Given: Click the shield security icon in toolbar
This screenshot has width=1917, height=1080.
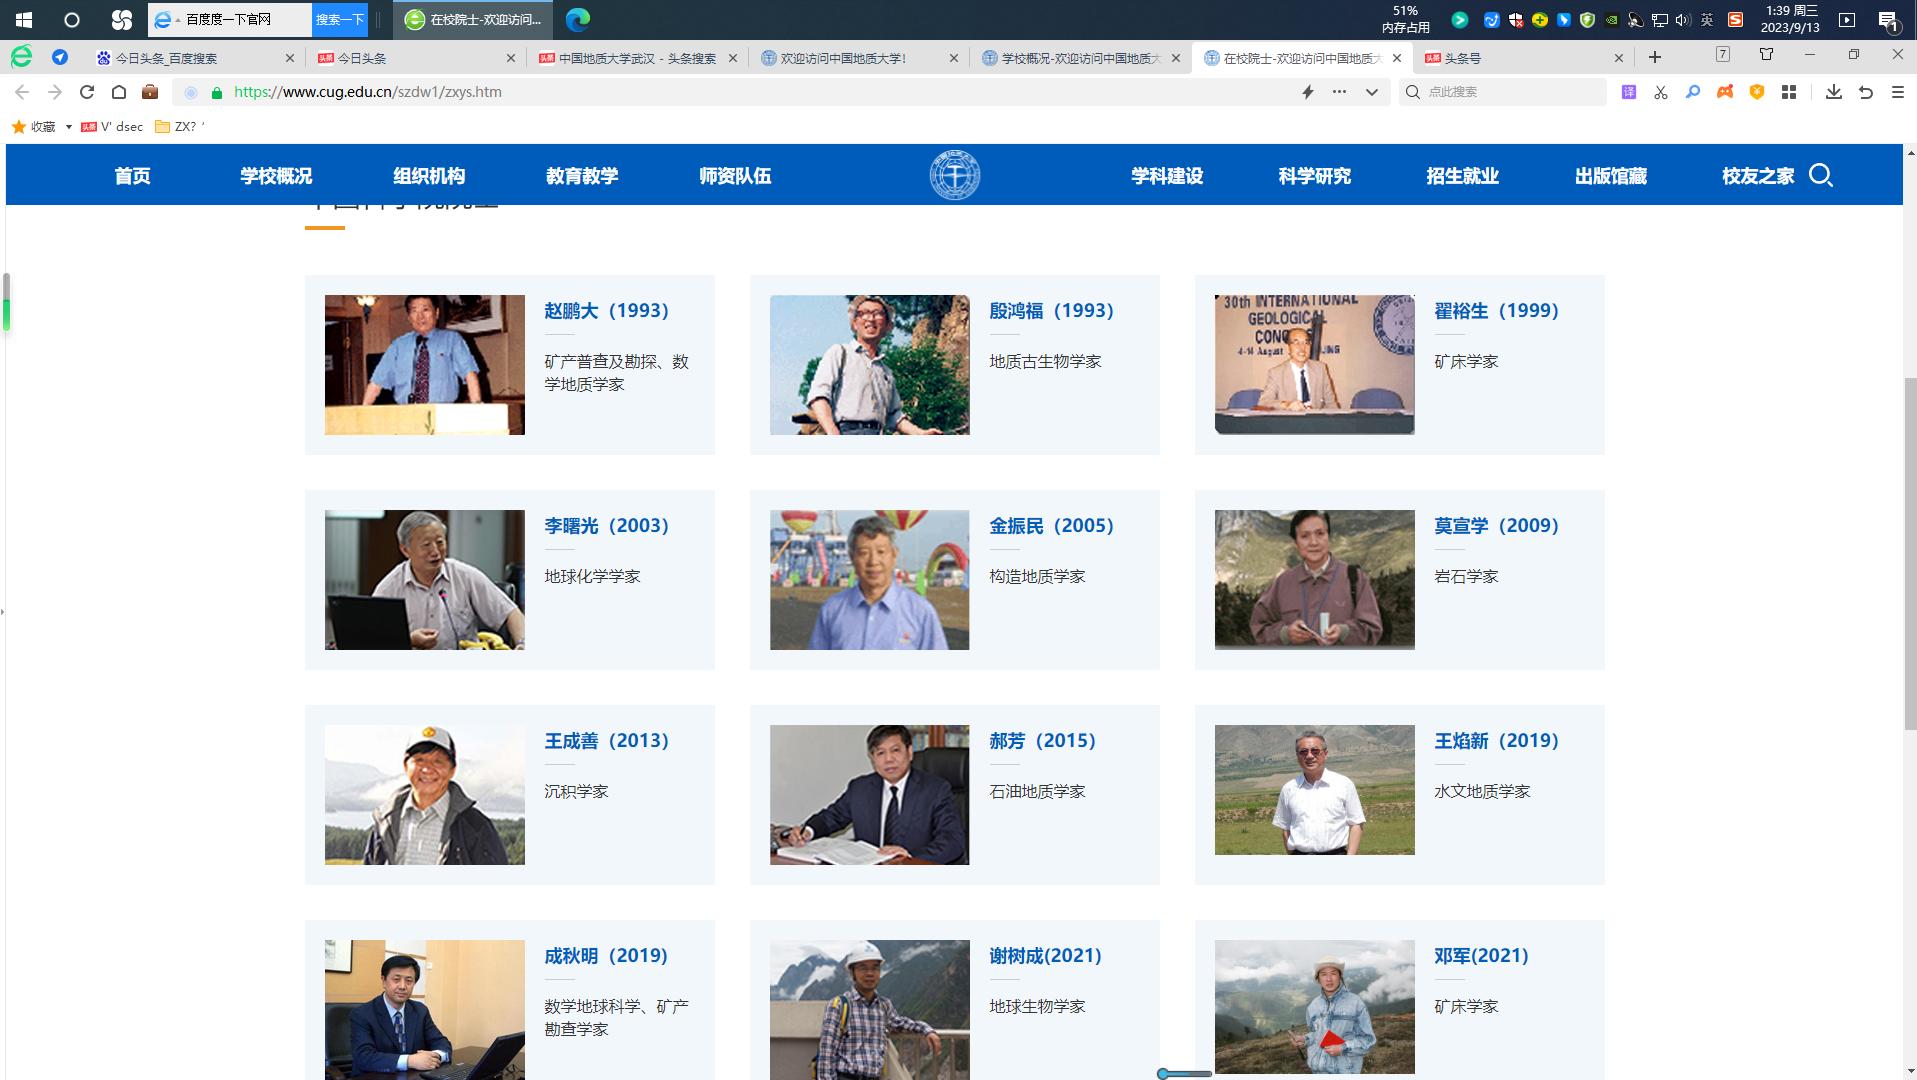Looking at the screenshot, I should coord(1755,92).
